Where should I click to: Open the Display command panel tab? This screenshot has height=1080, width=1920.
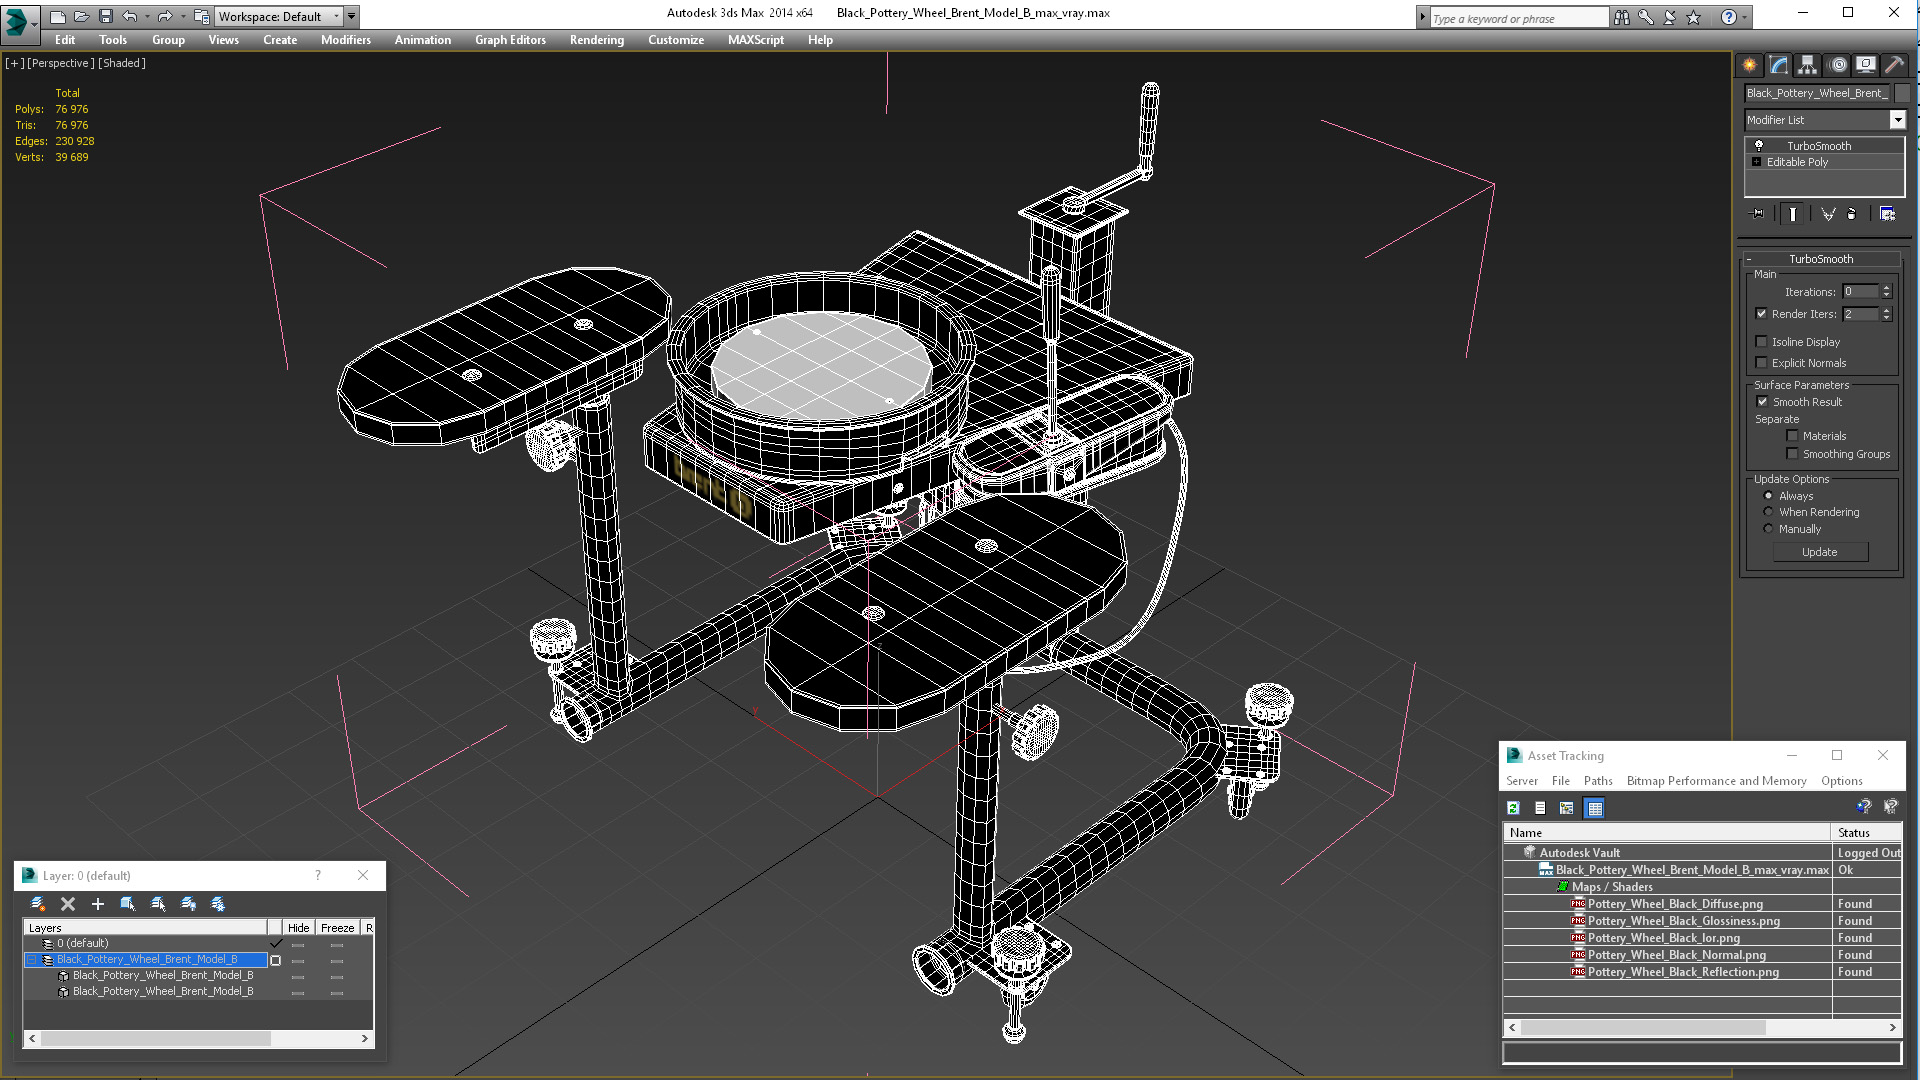1866,65
